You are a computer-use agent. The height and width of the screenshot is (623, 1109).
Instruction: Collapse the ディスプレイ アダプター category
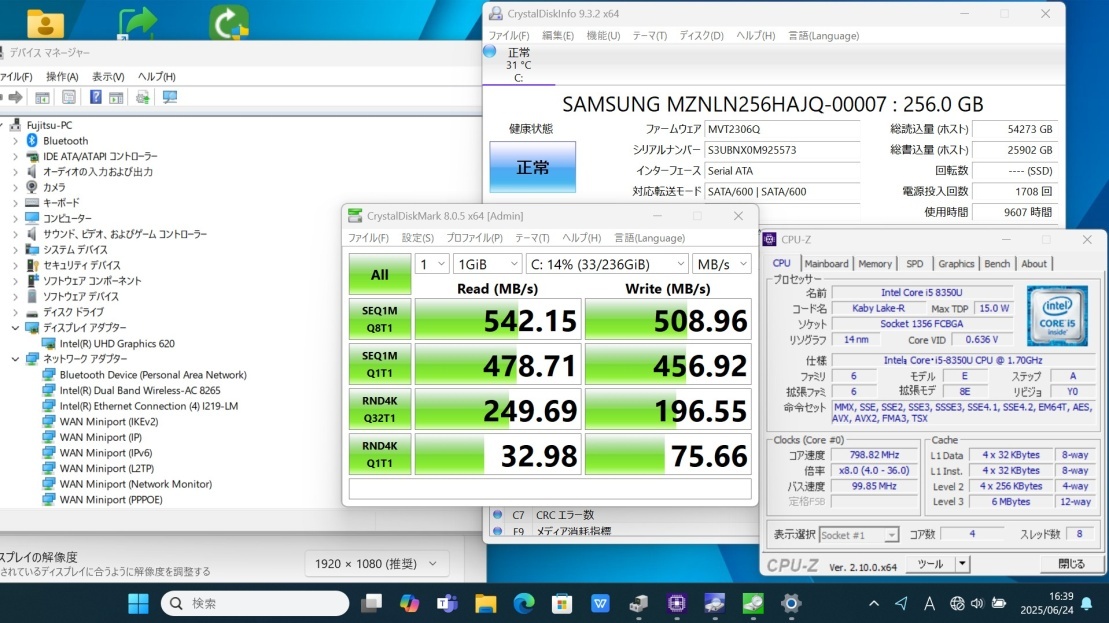pos(16,327)
